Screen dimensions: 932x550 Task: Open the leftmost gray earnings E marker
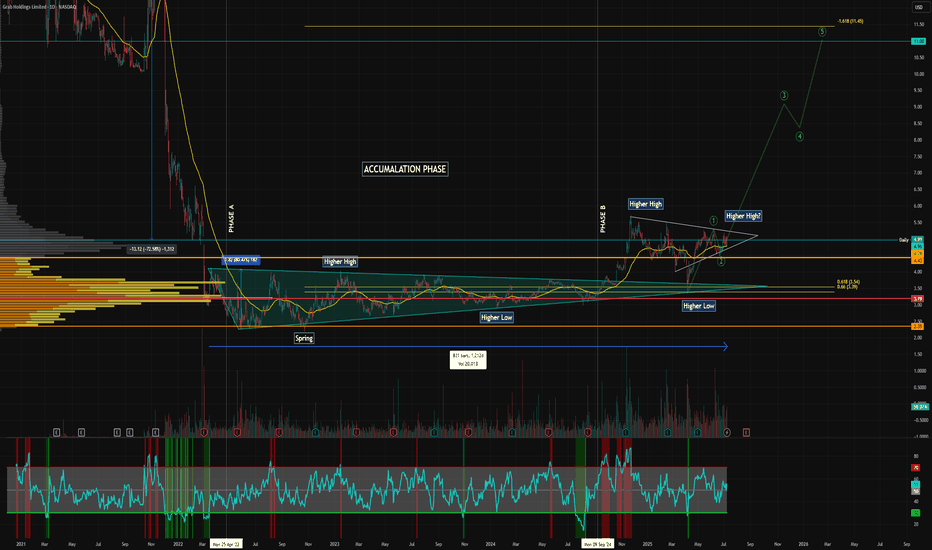[x=56, y=432]
